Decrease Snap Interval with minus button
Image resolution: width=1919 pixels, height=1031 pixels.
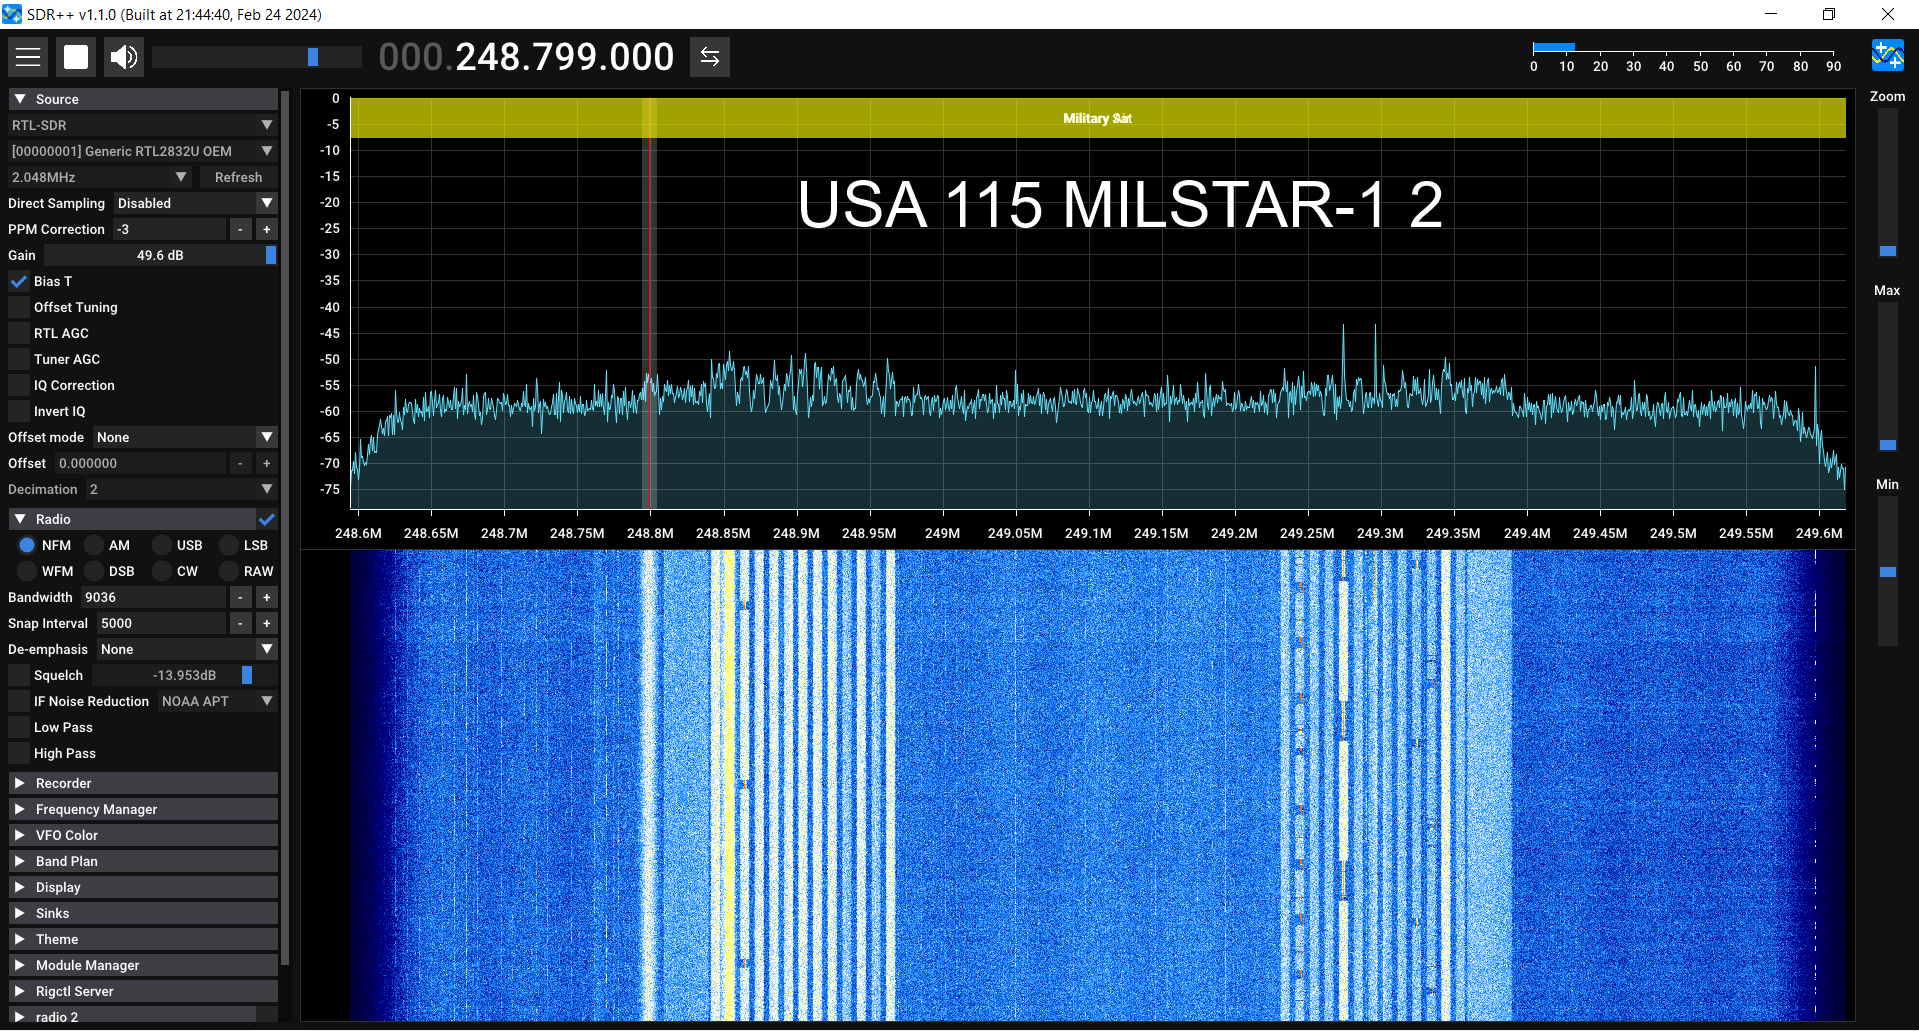point(240,623)
